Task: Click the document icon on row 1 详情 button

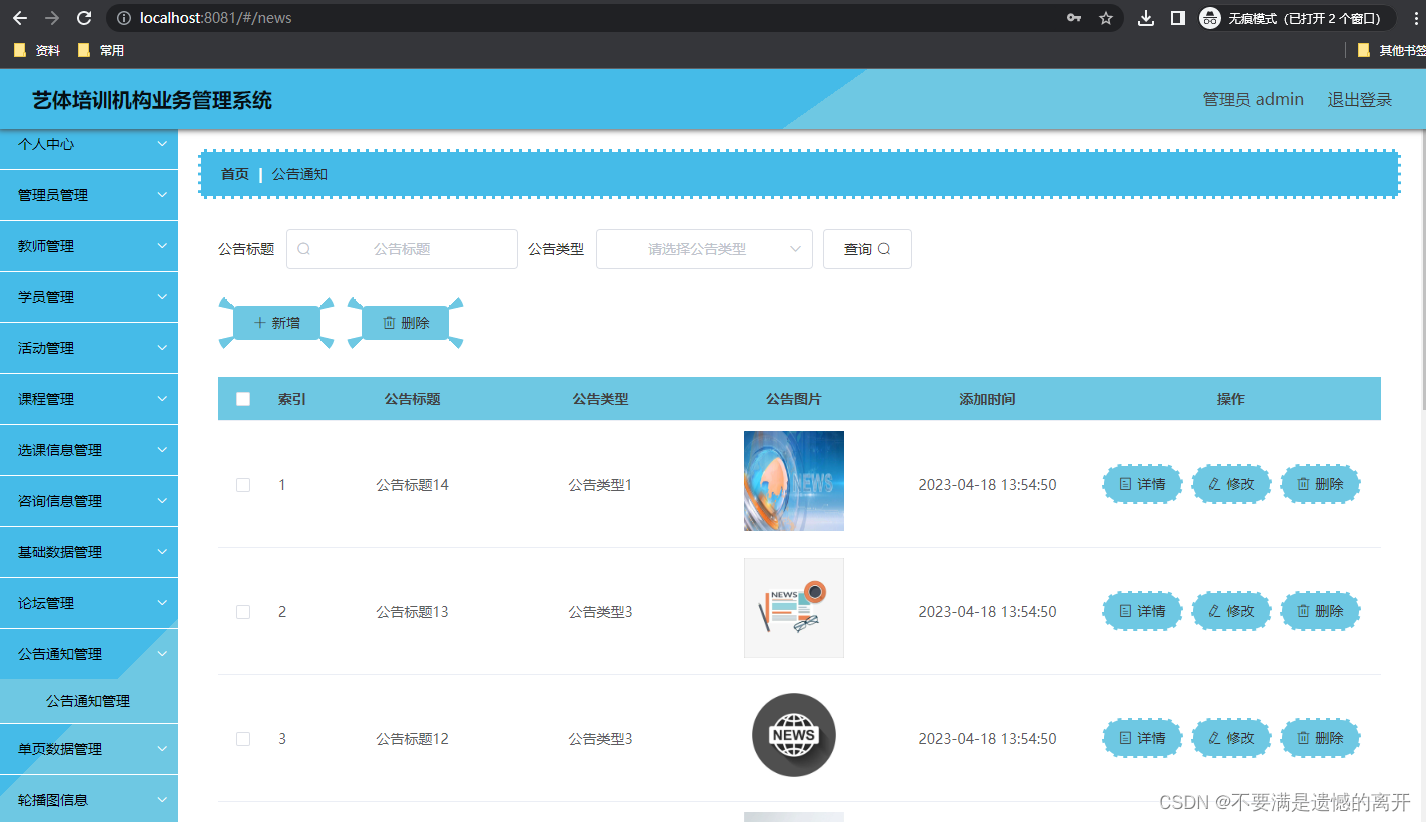Action: point(1124,484)
